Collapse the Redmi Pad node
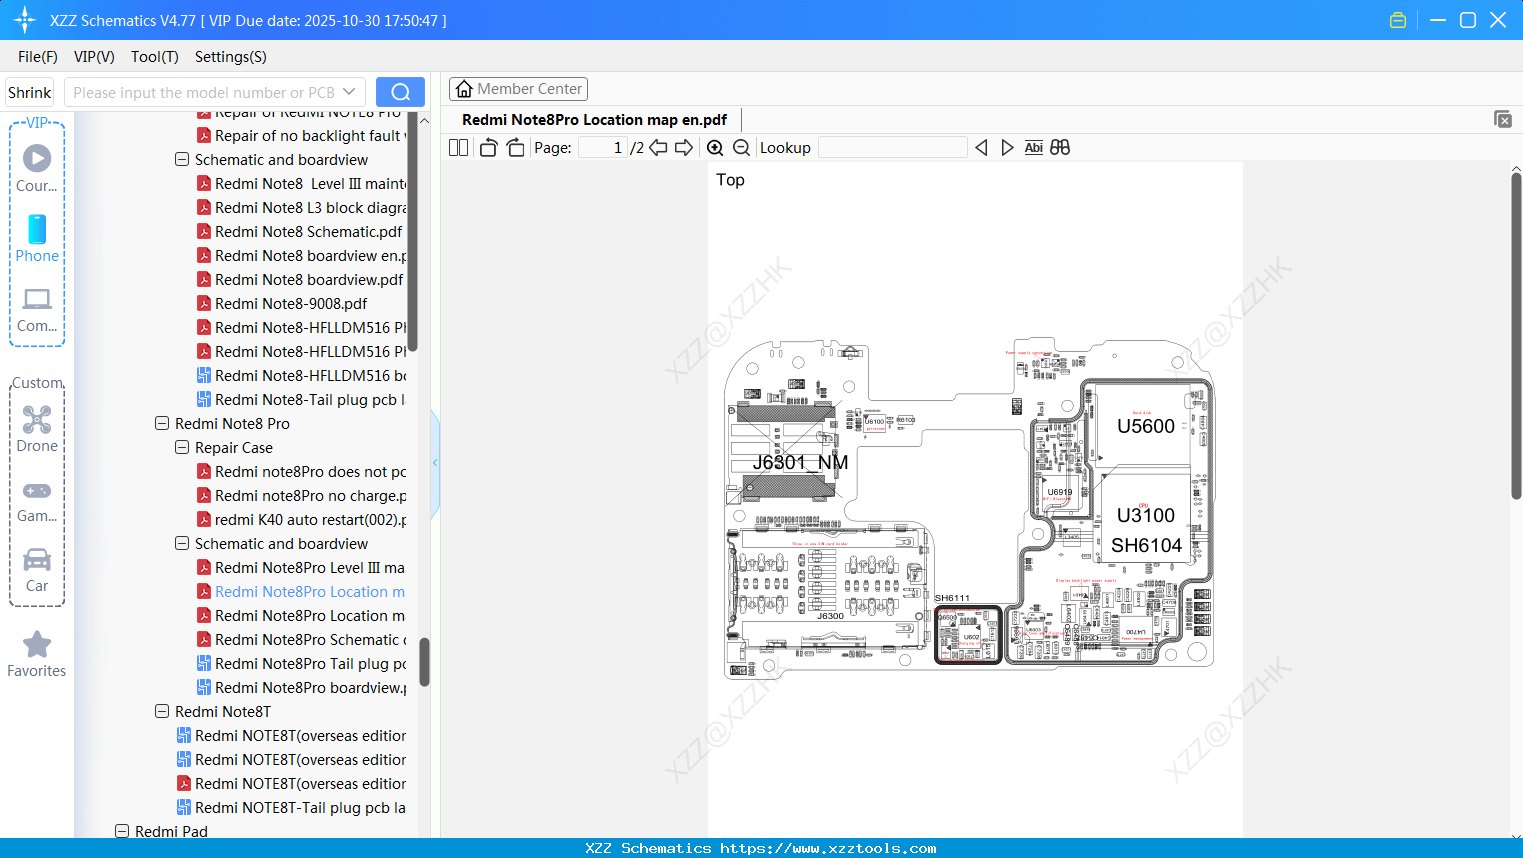This screenshot has width=1523, height=858. coord(122,832)
